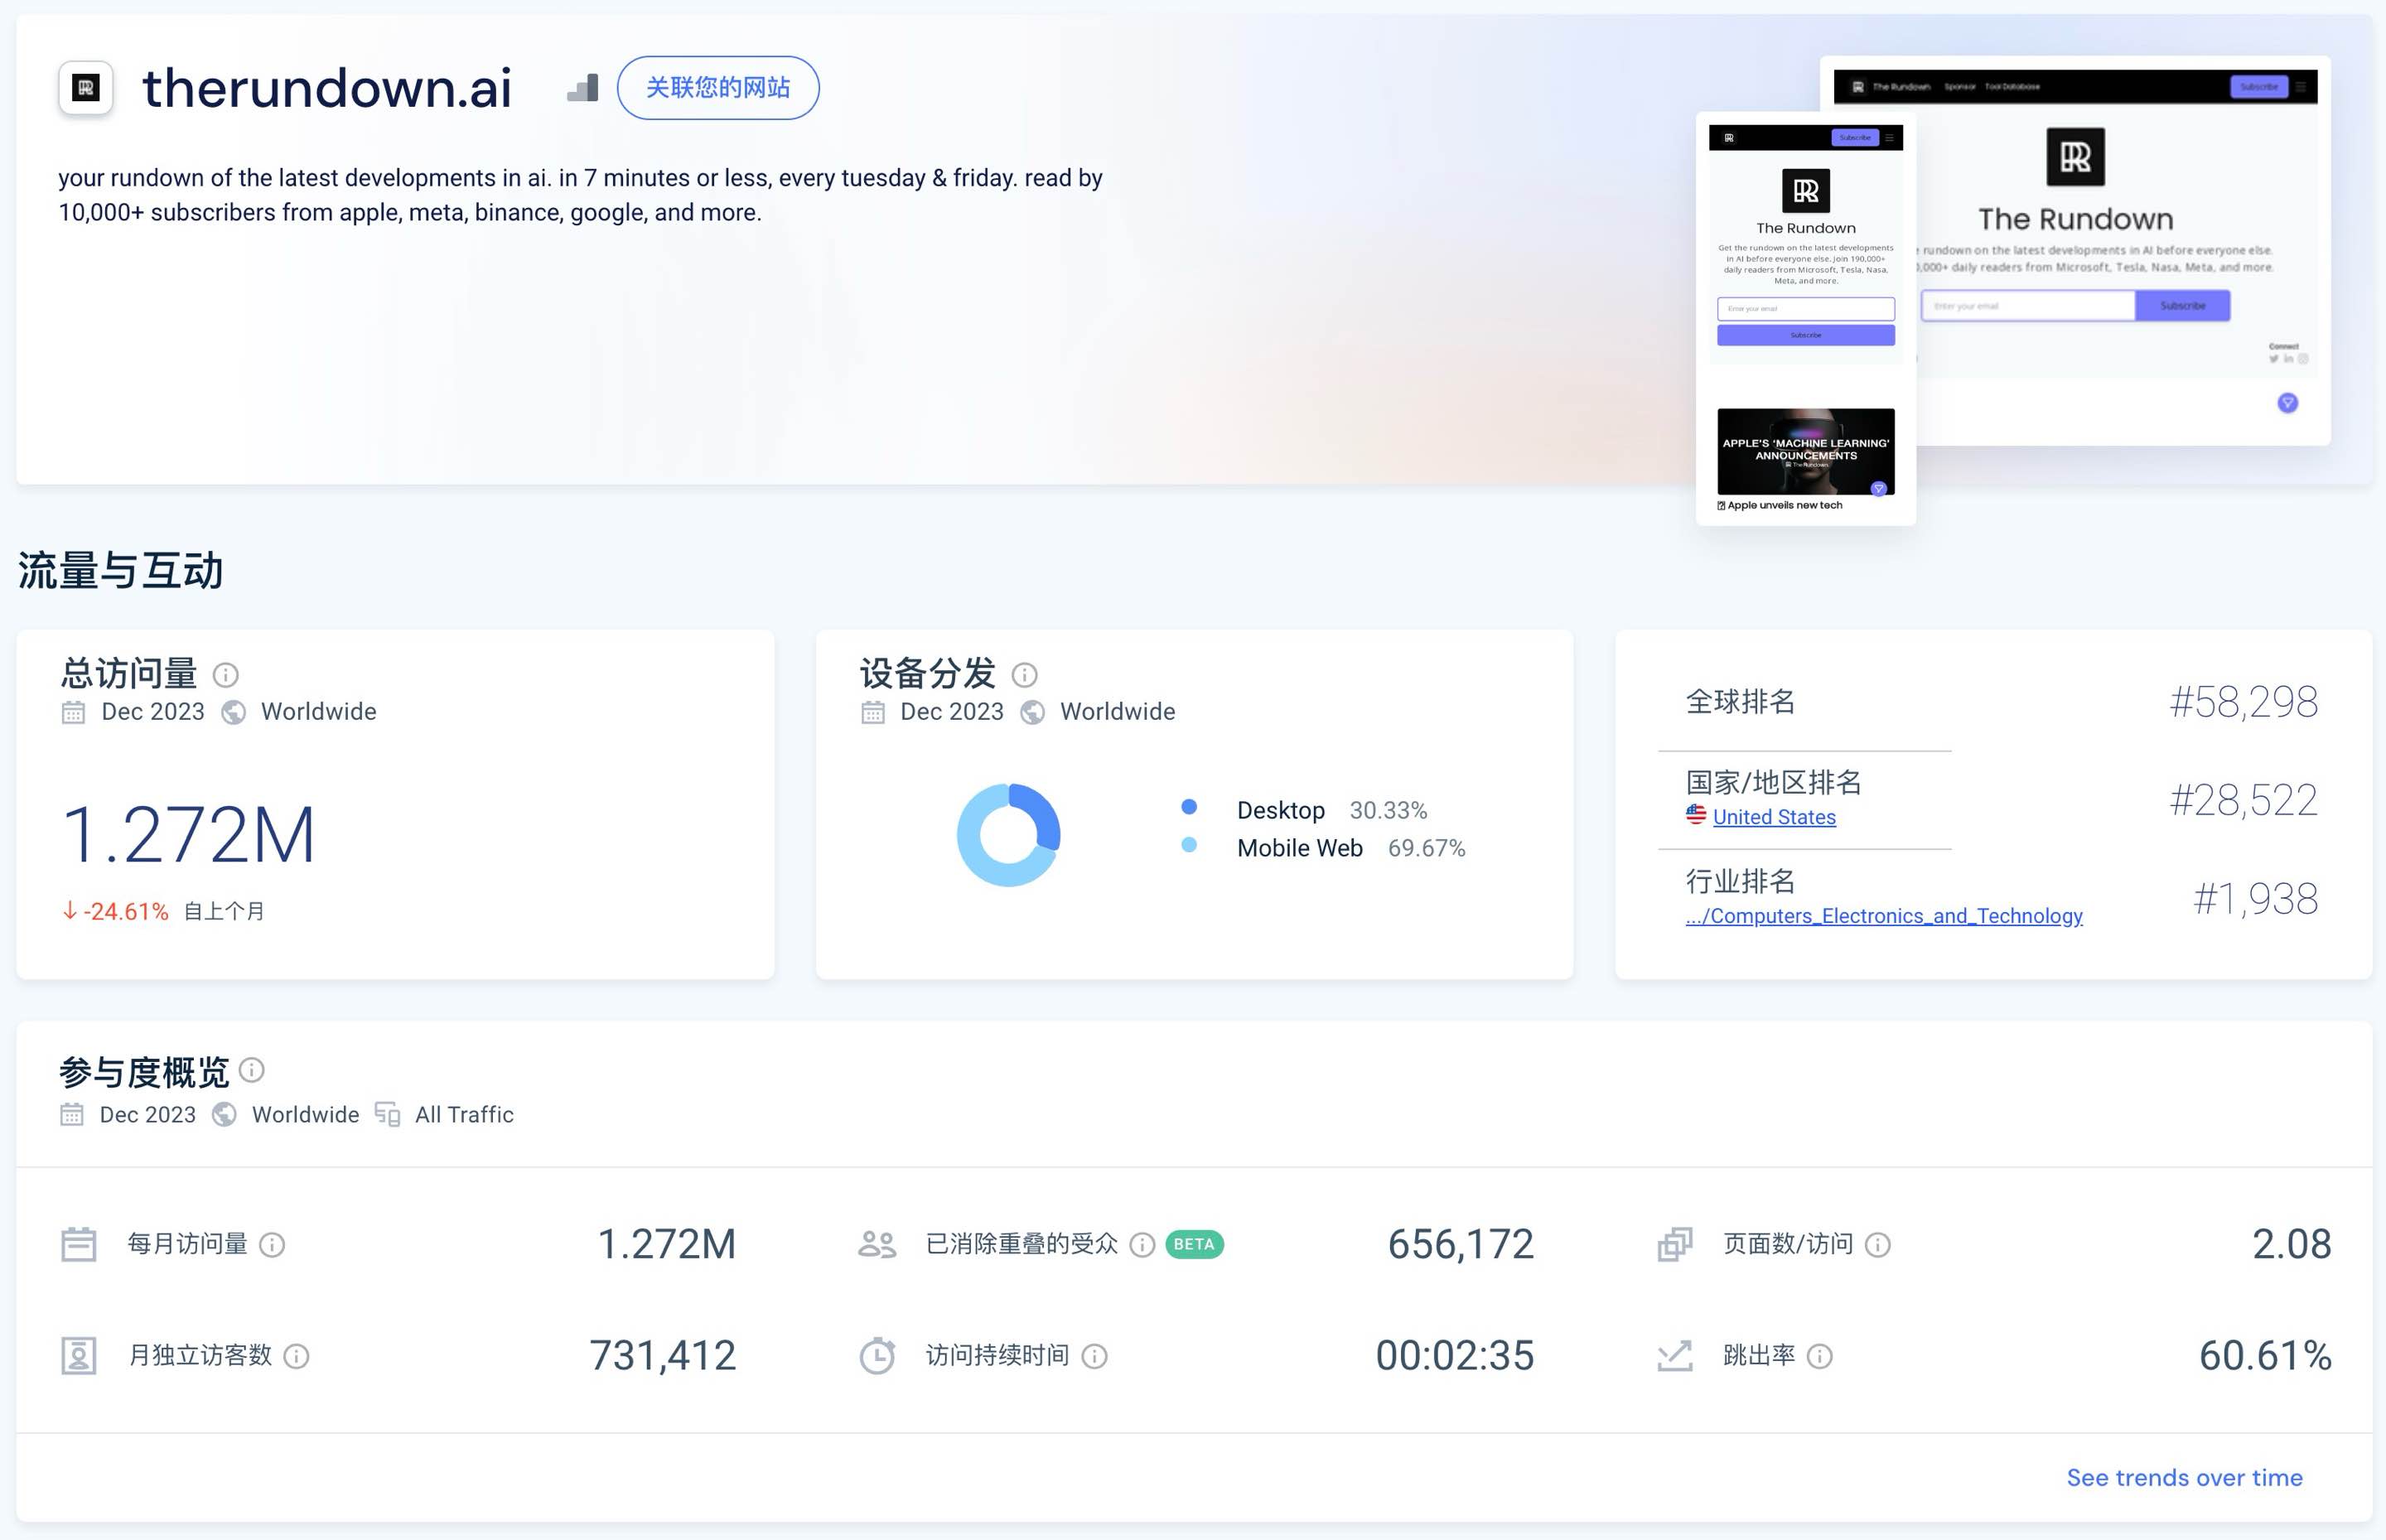The image size is (2386, 1540).
Task: Click global rank value #58,298
Action: click(x=2244, y=702)
